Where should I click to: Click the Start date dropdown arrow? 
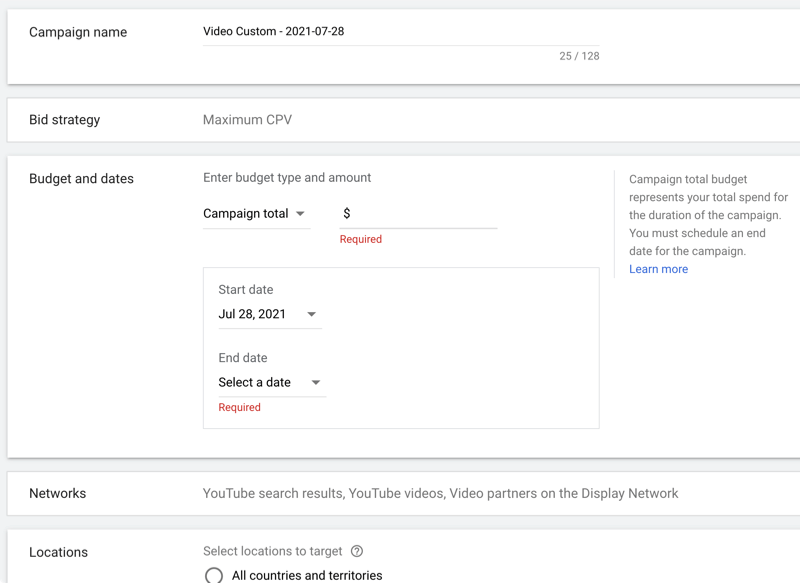pos(311,314)
